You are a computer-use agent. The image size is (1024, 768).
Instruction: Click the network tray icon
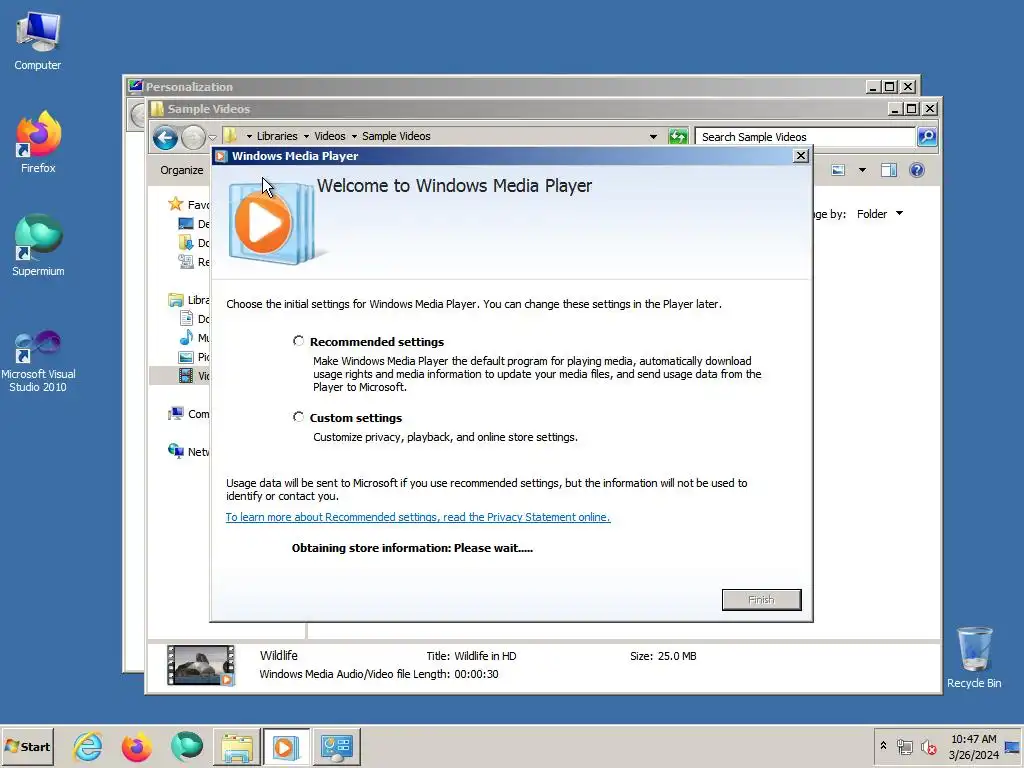pos(904,746)
